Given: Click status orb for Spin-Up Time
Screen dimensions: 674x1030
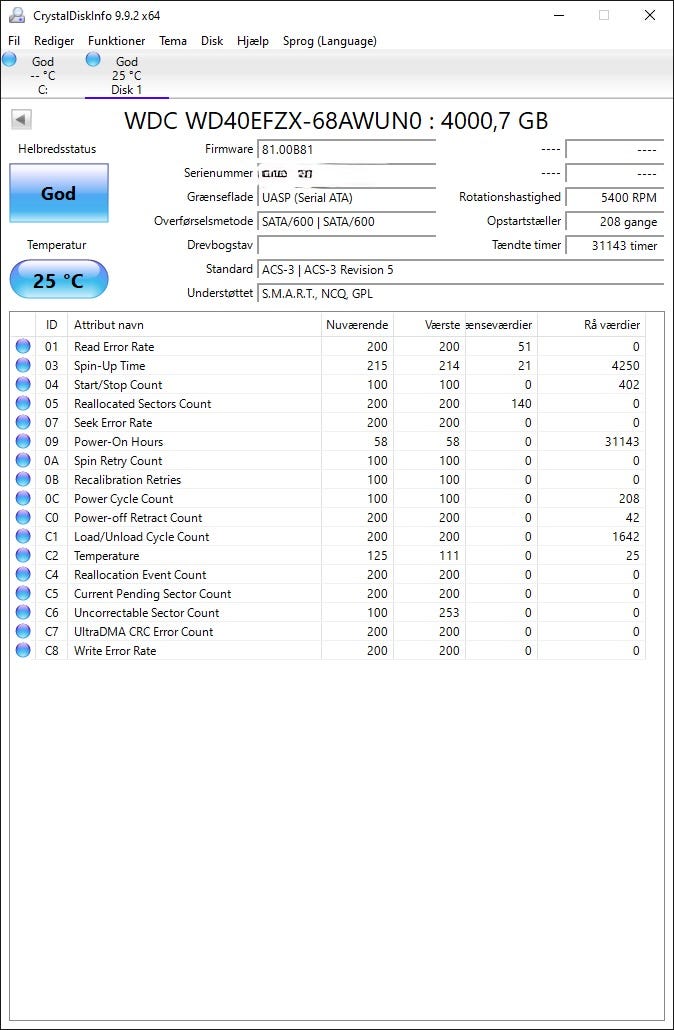Looking at the screenshot, I should (23, 365).
